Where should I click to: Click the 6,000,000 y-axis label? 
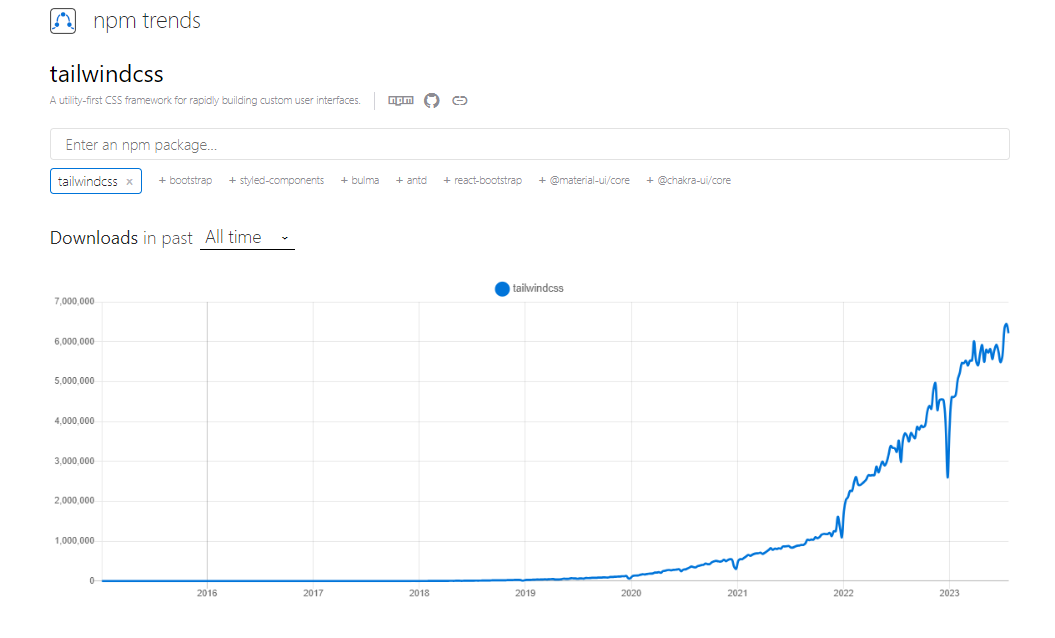(74, 341)
